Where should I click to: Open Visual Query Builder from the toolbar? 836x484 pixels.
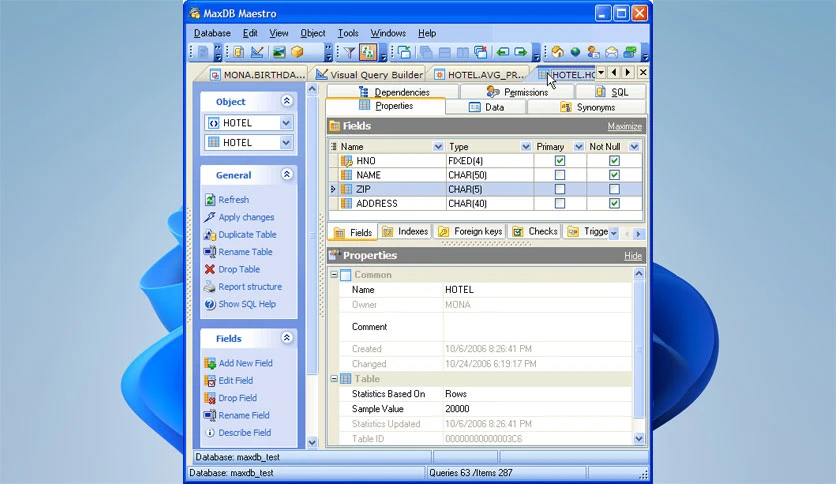coord(257,52)
